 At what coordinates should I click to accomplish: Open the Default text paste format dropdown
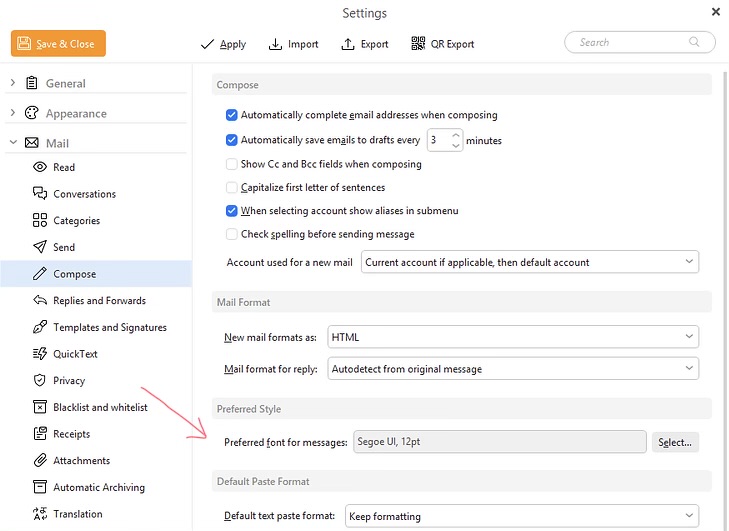[x=522, y=516]
